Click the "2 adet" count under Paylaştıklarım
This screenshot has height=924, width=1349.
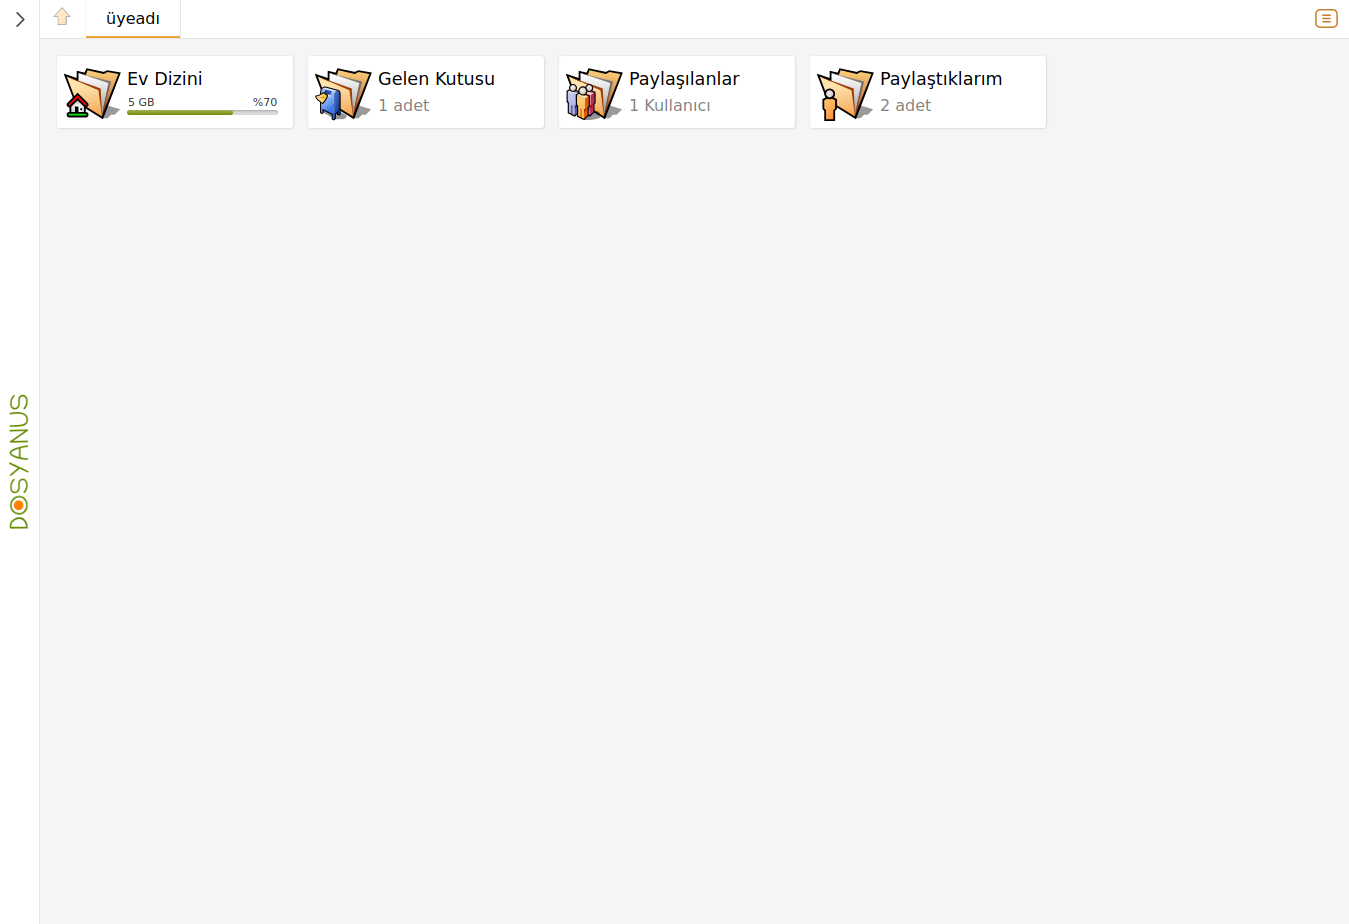click(x=905, y=105)
